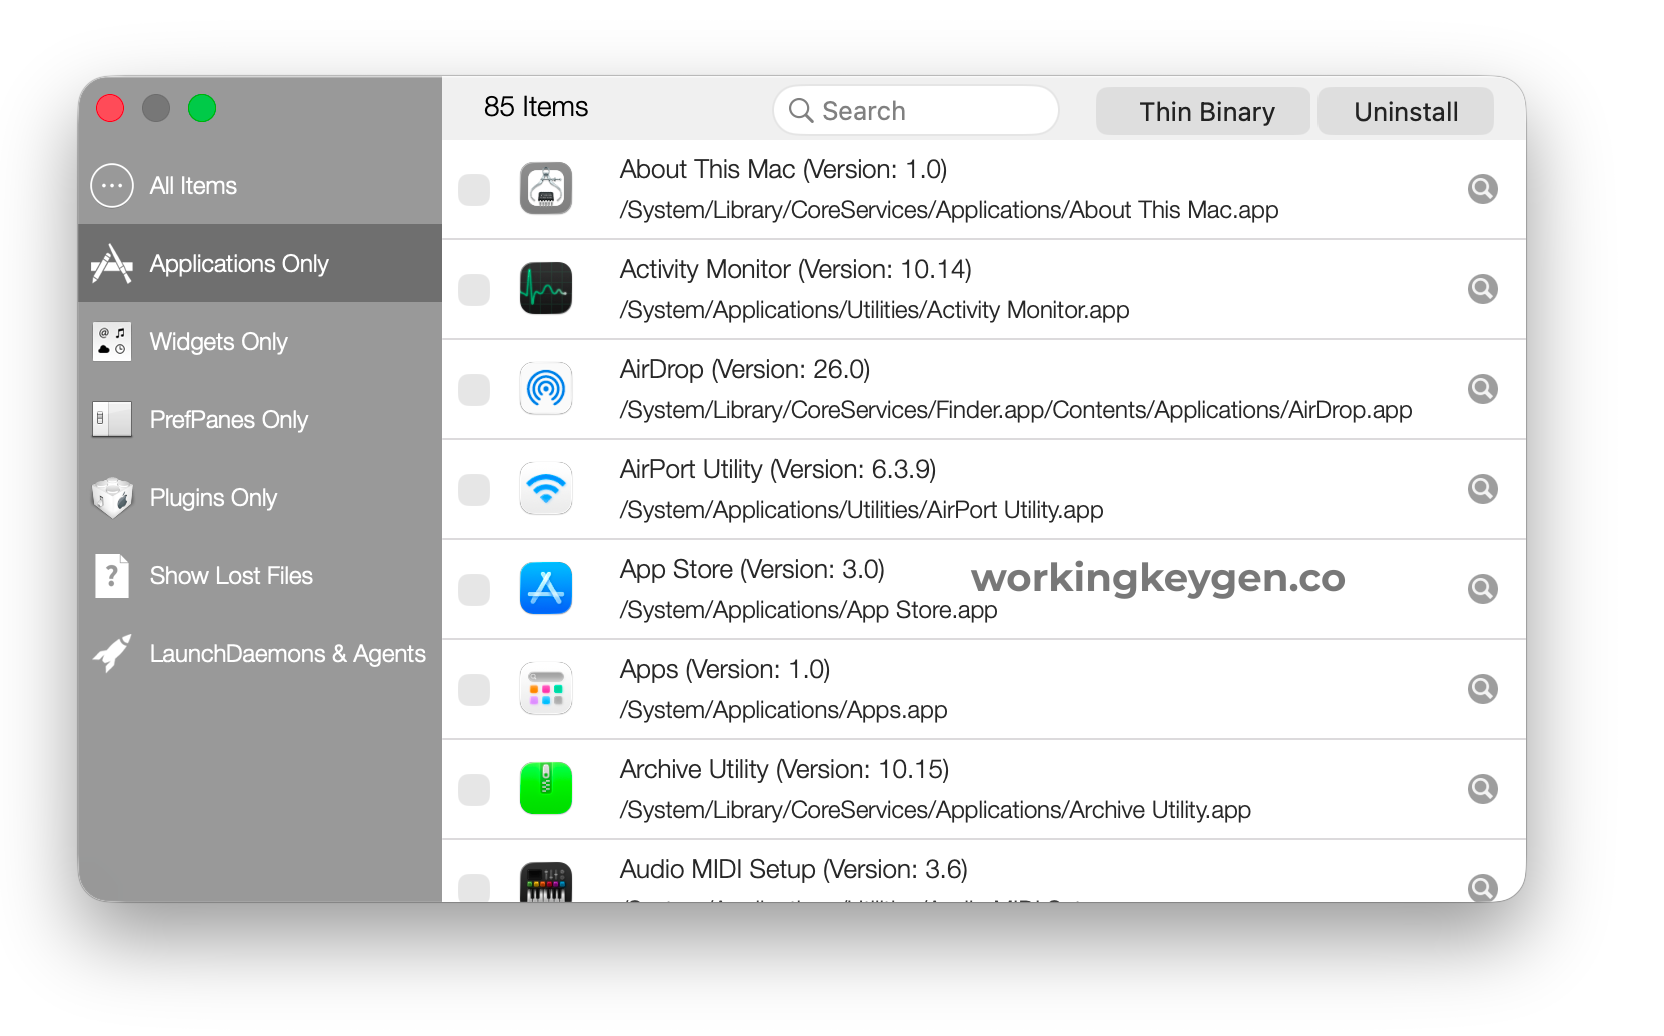This screenshot has height=1036, width=1664.
Task: Click the App Store app icon
Action: click(545, 589)
